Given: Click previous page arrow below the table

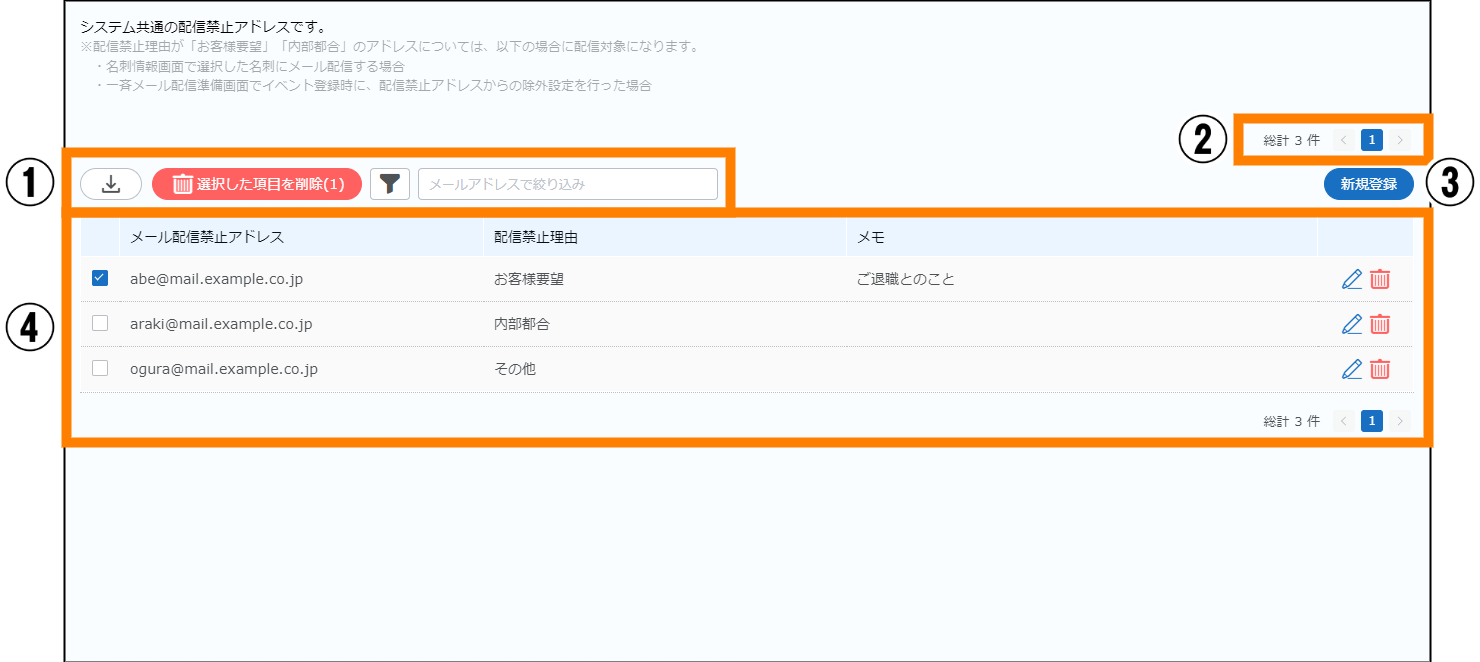Looking at the screenshot, I should [x=1344, y=421].
